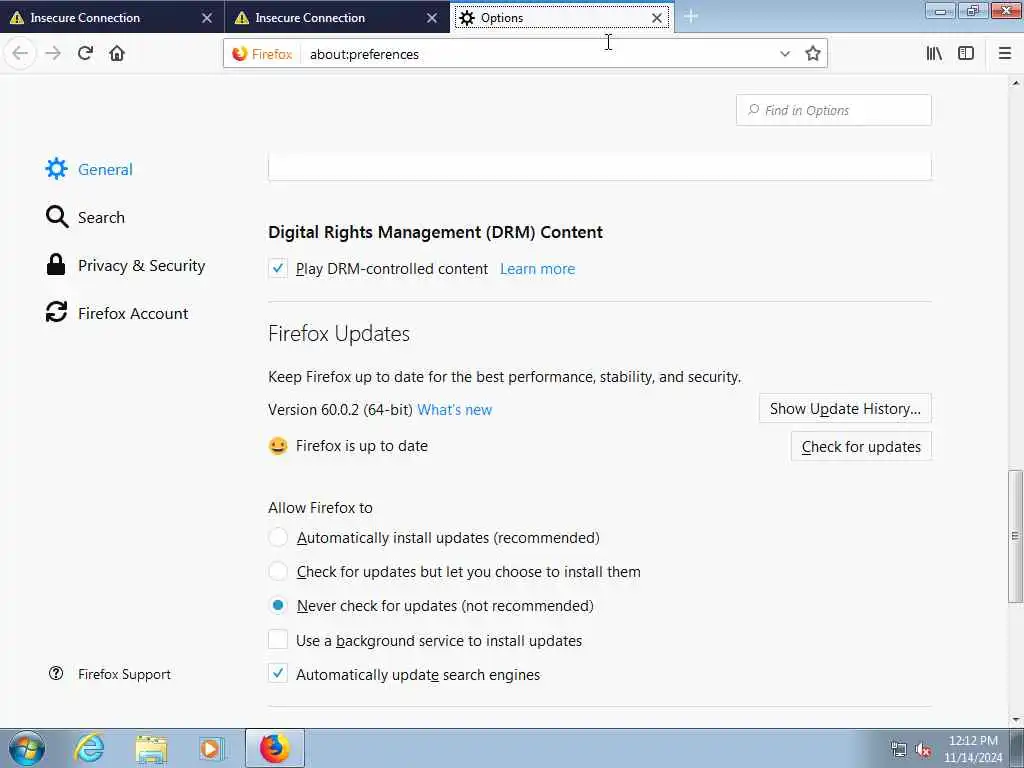
Task: Bookmark this page with the star icon
Action: tap(812, 54)
